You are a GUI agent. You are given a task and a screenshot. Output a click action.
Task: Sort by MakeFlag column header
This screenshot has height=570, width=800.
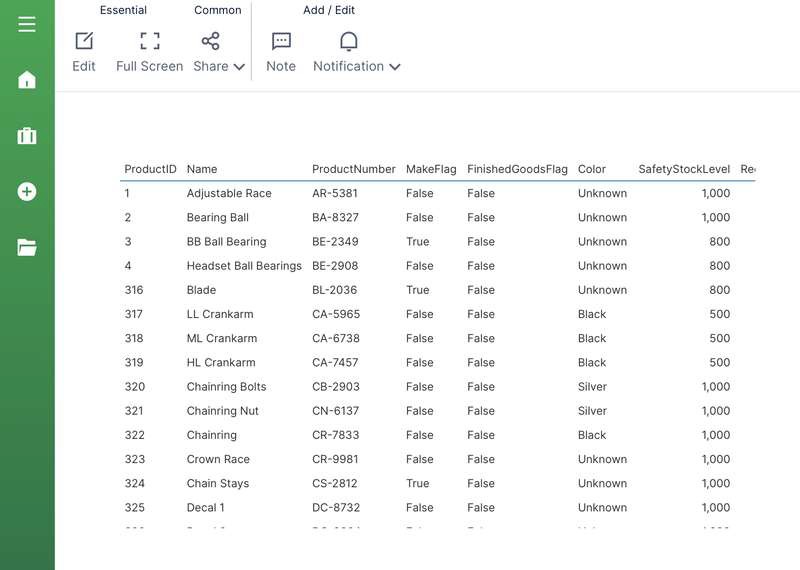pyautogui.click(x=431, y=169)
